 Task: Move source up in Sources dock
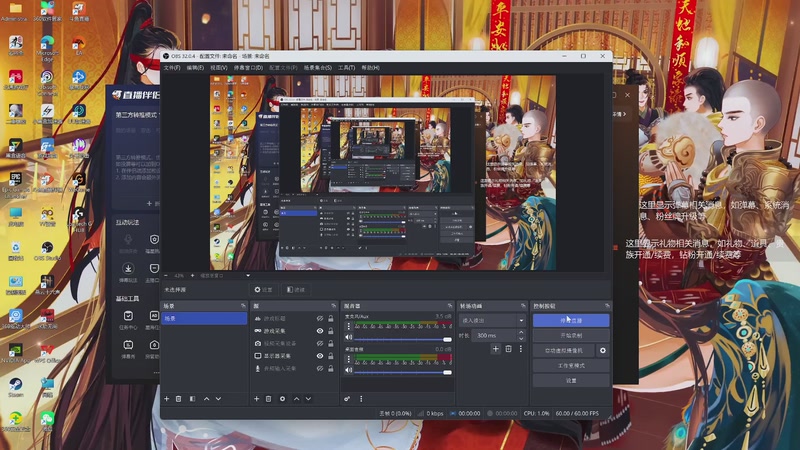point(296,398)
